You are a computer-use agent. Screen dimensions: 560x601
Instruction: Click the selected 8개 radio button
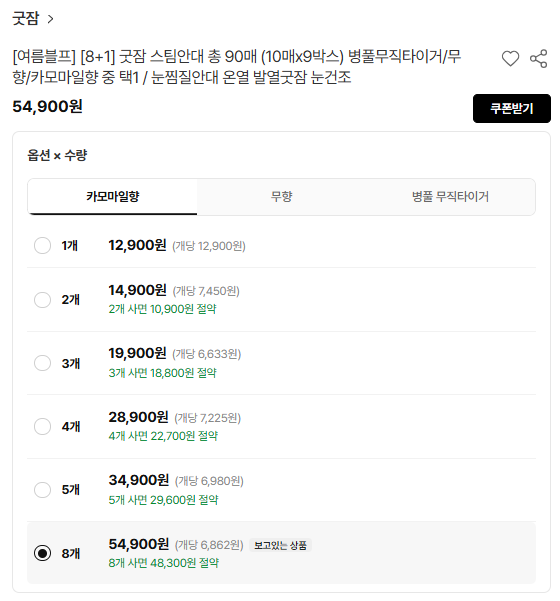pos(43,553)
